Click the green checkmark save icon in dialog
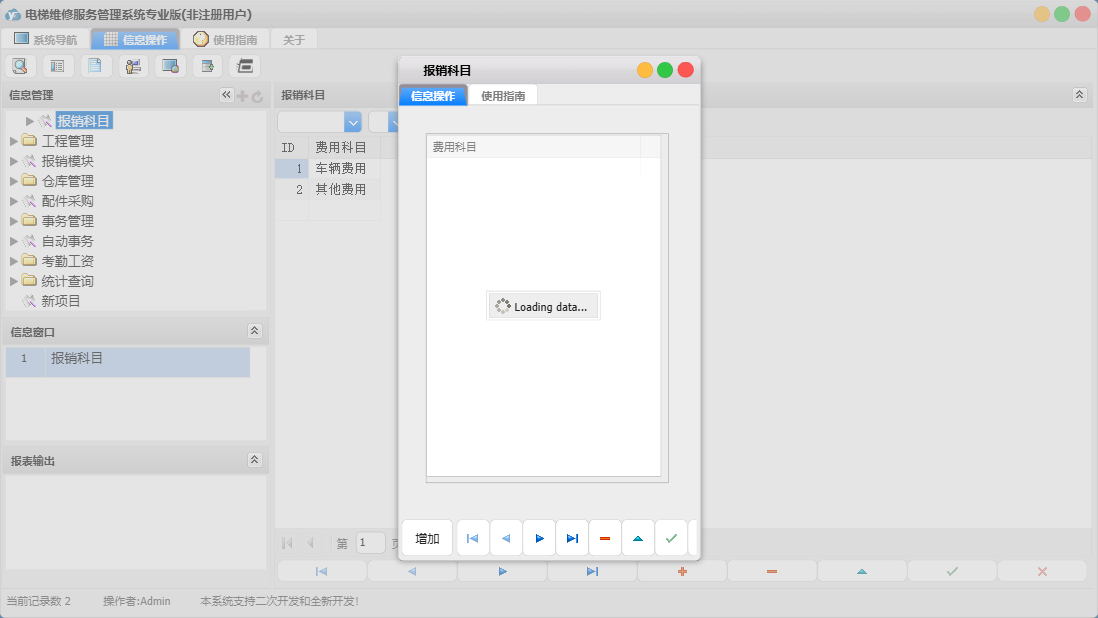This screenshot has height=618, width=1098. point(671,538)
